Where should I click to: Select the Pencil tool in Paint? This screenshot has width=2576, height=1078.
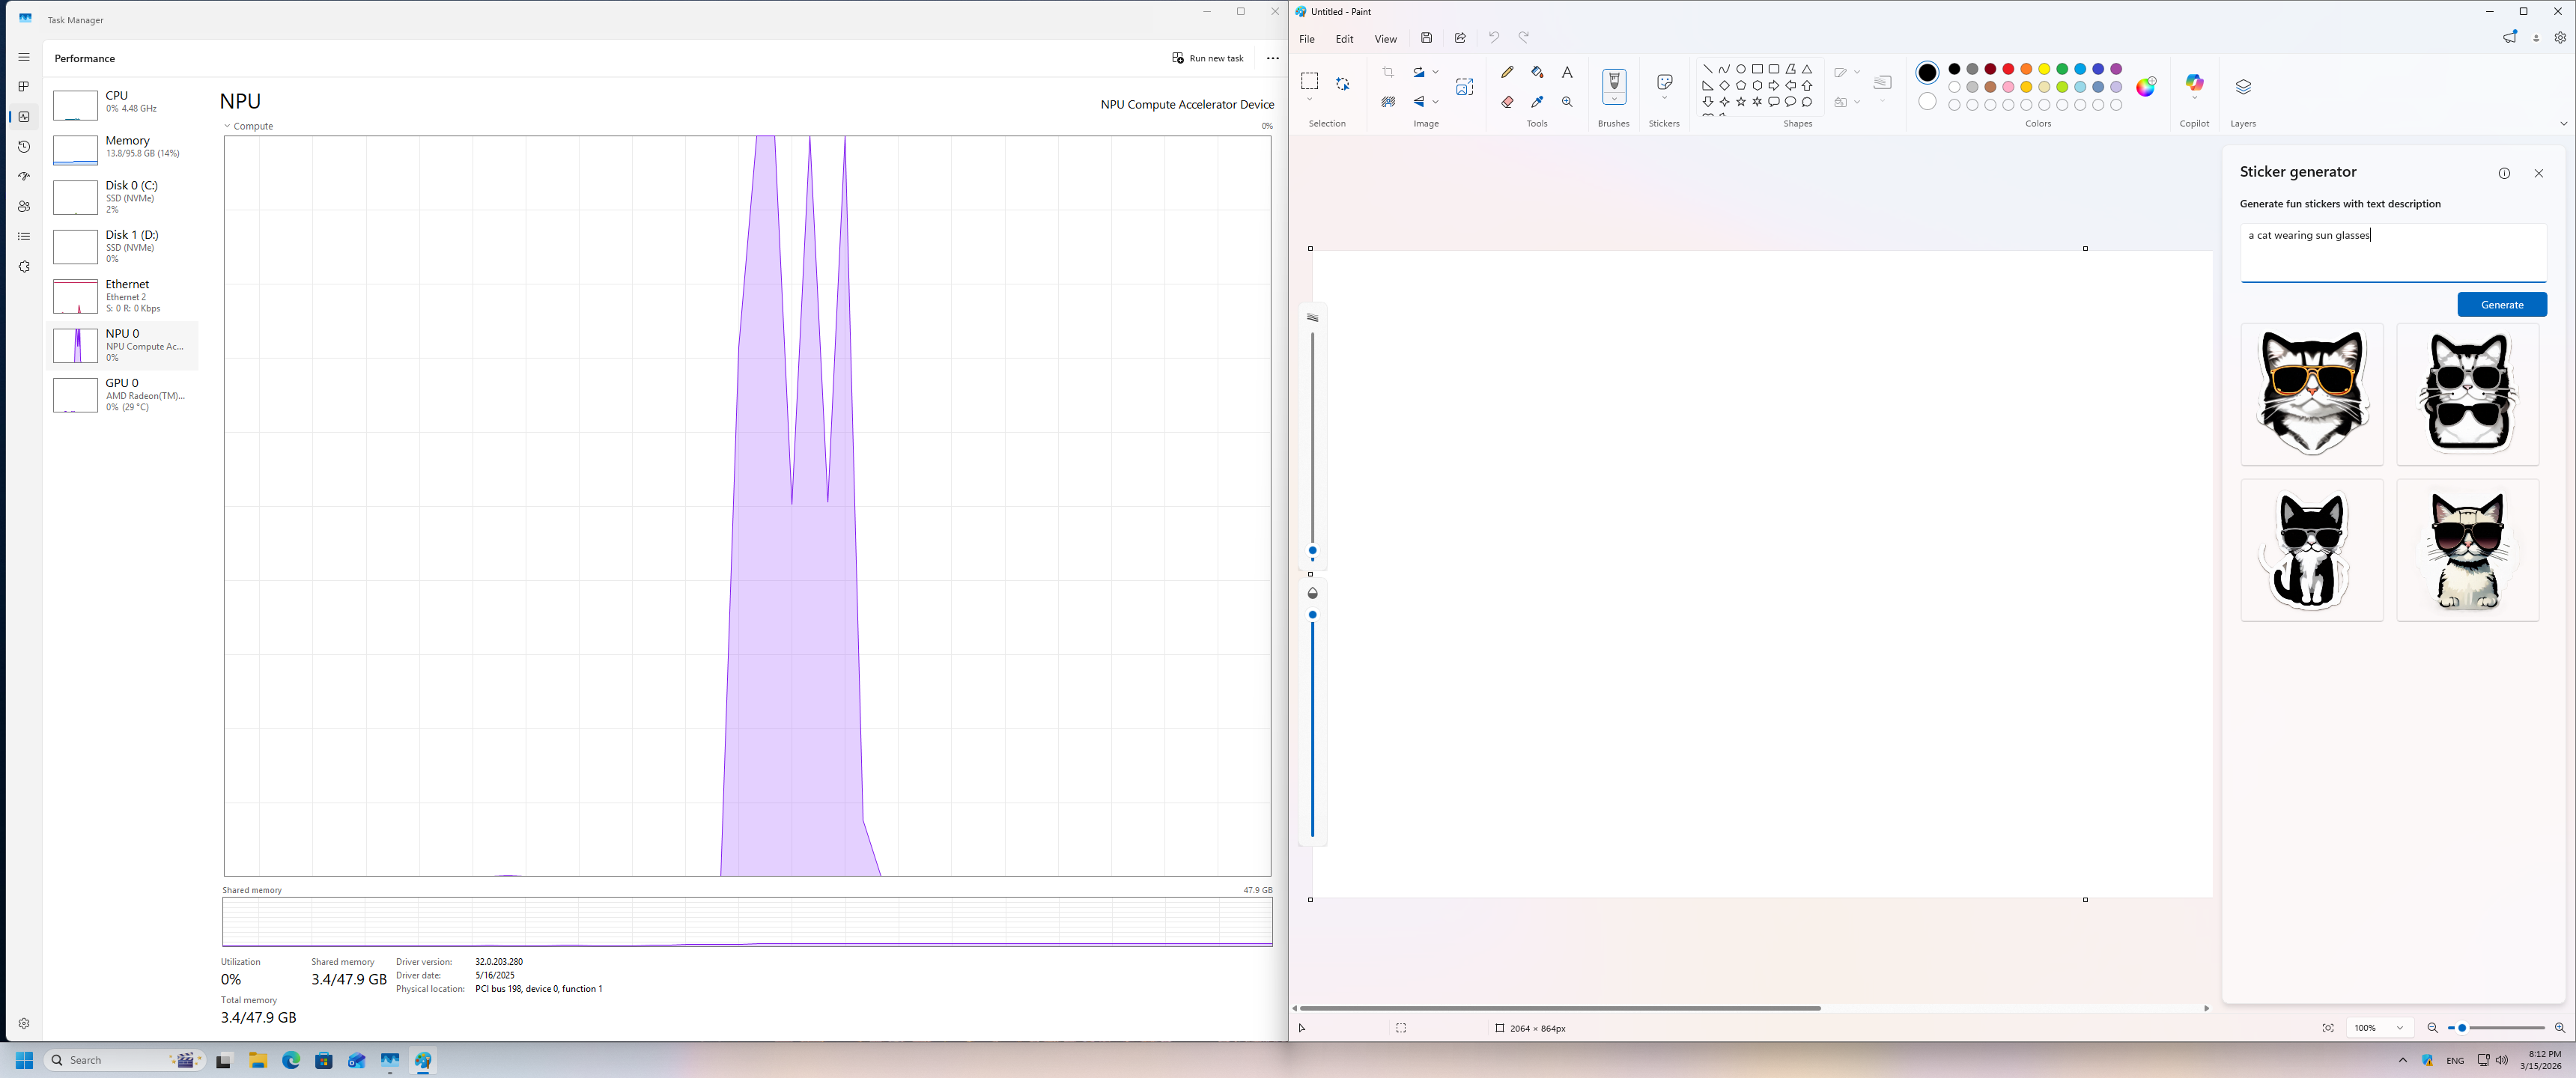[x=1507, y=72]
